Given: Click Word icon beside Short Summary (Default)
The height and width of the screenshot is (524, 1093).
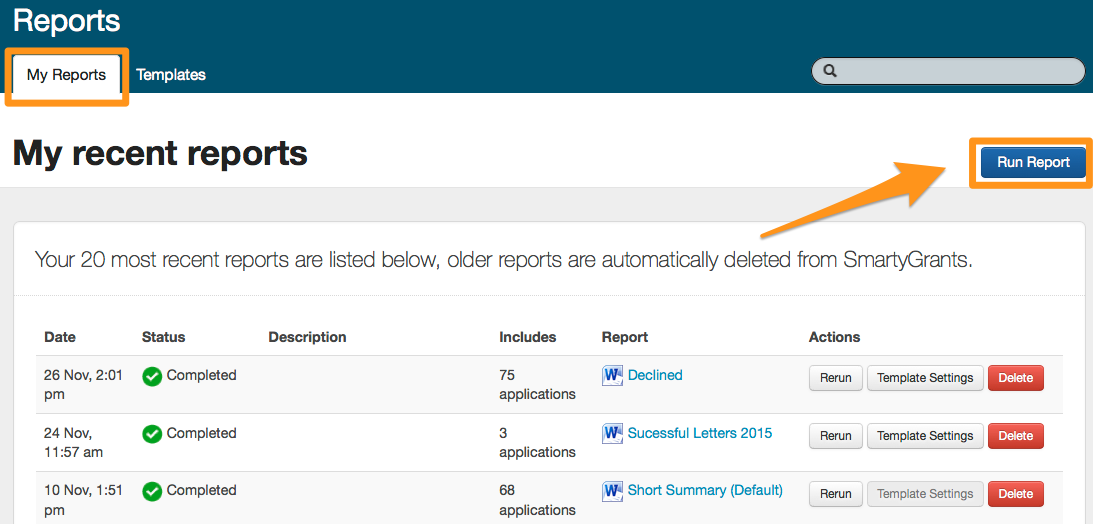Looking at the screenshot, I should [612, 491].
